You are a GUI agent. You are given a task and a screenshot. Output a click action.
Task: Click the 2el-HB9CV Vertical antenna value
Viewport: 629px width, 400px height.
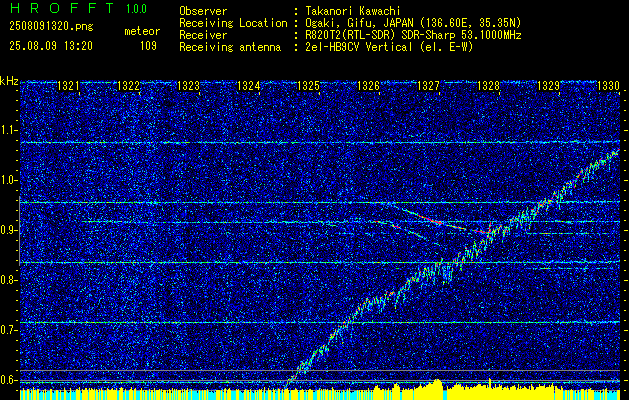[x=389, y=47]
